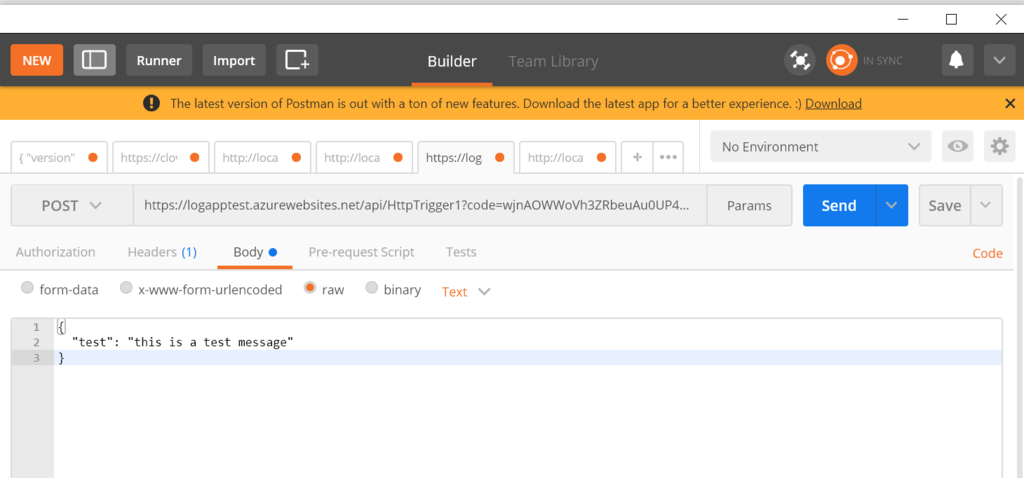Image resolution: width=1024 pixels, height=478 pixels.
Task: Send the request
Action: (x=839, y=205)
